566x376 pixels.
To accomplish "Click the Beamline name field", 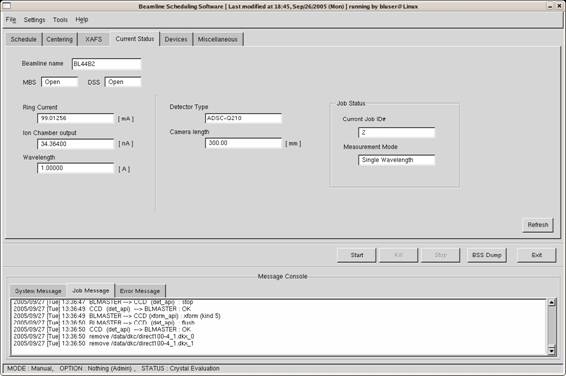I will [106, 64].
